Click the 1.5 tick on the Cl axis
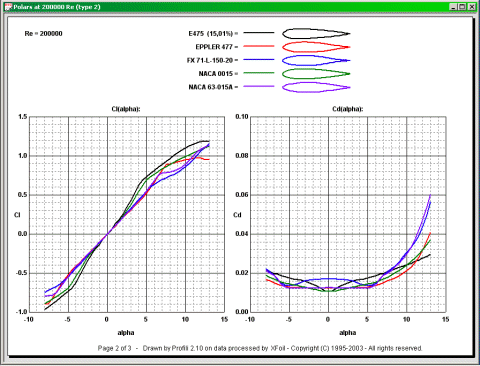 click(23, 117)
